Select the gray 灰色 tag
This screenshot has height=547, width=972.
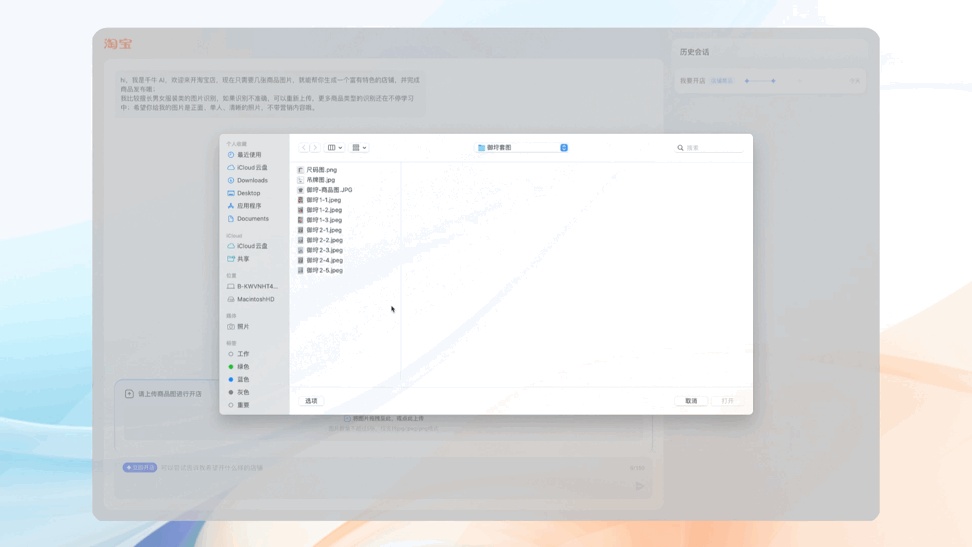pyautogui.click(x=243, y=392)
